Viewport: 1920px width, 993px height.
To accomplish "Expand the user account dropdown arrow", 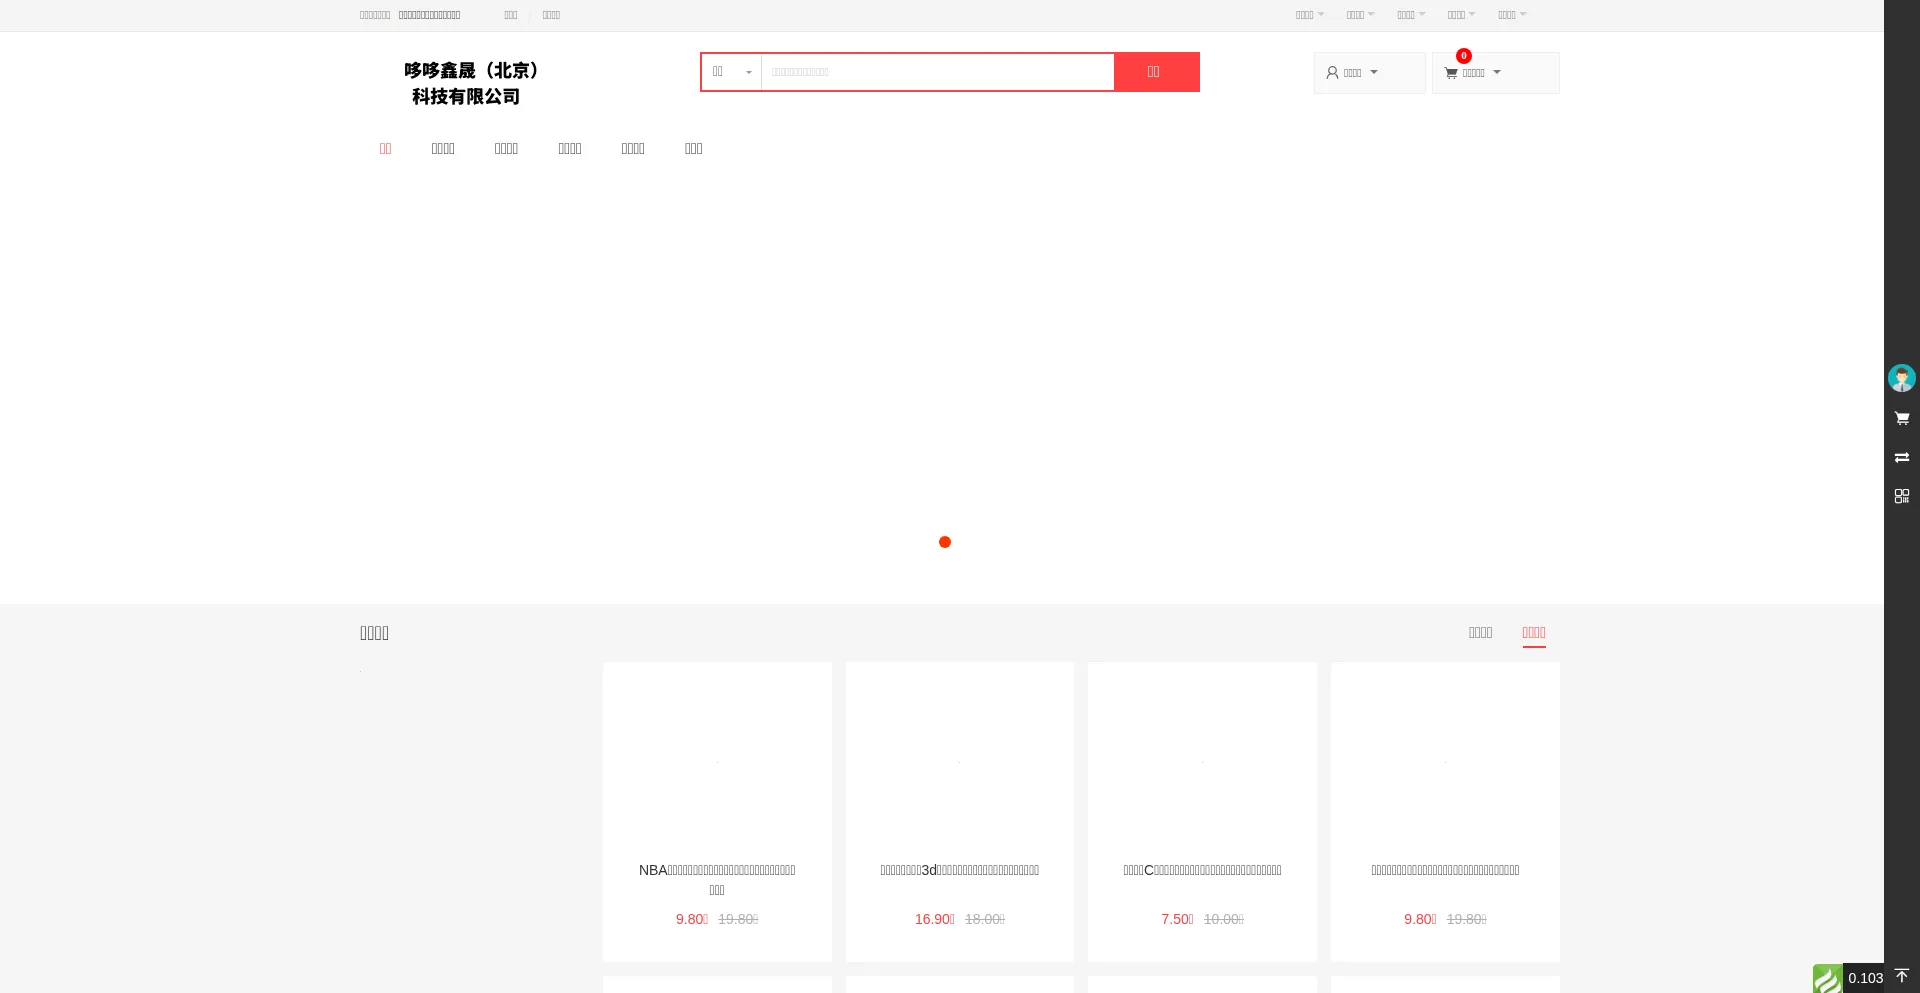I will (x=1374, y=72).
